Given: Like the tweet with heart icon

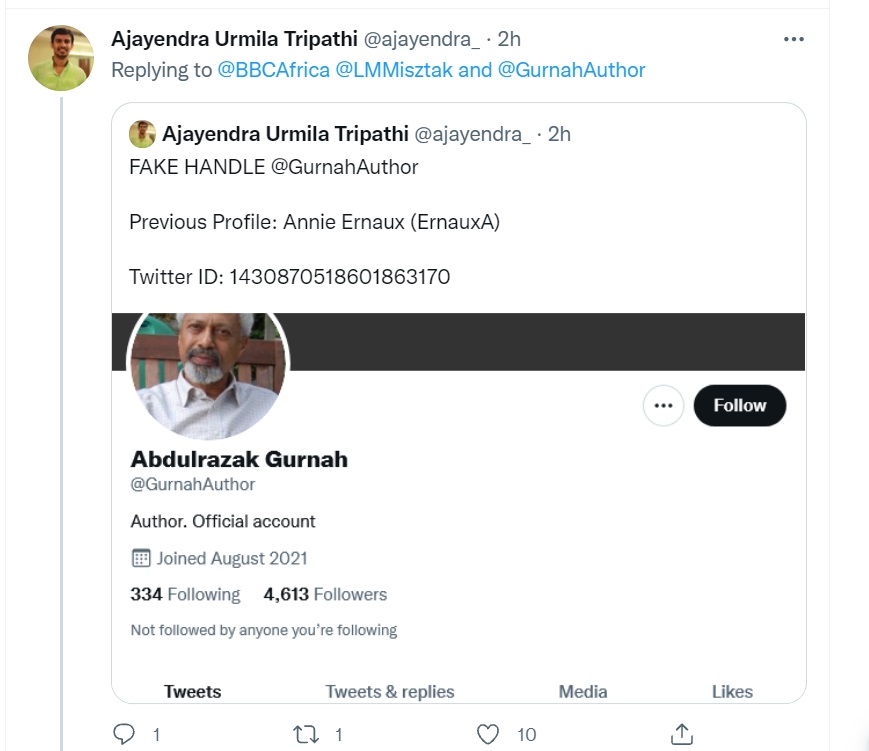Looking at the screenshot, I should 488,735.
